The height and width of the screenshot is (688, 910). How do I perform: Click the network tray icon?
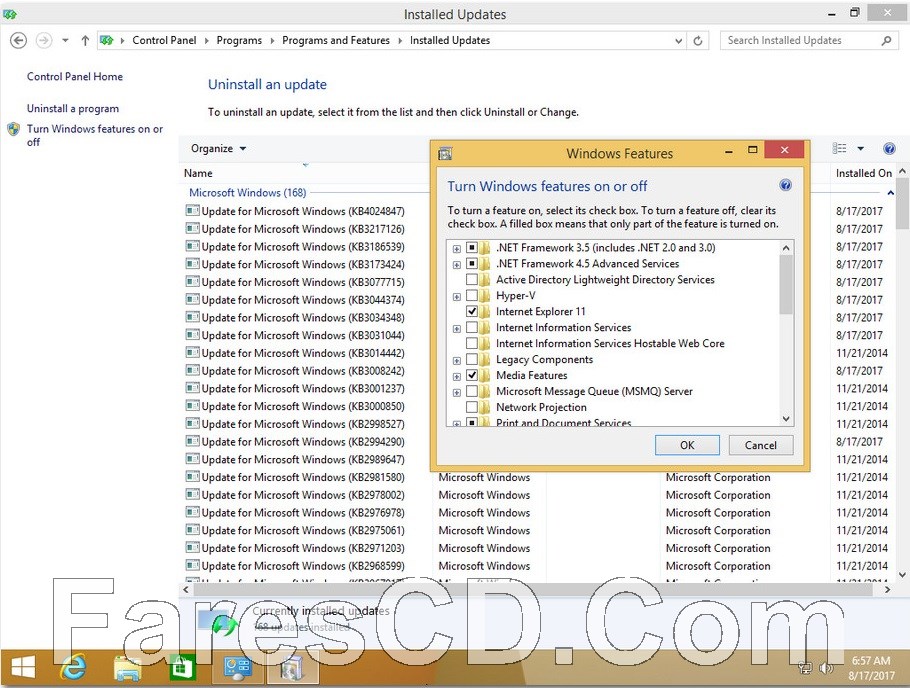click(805, 669)
